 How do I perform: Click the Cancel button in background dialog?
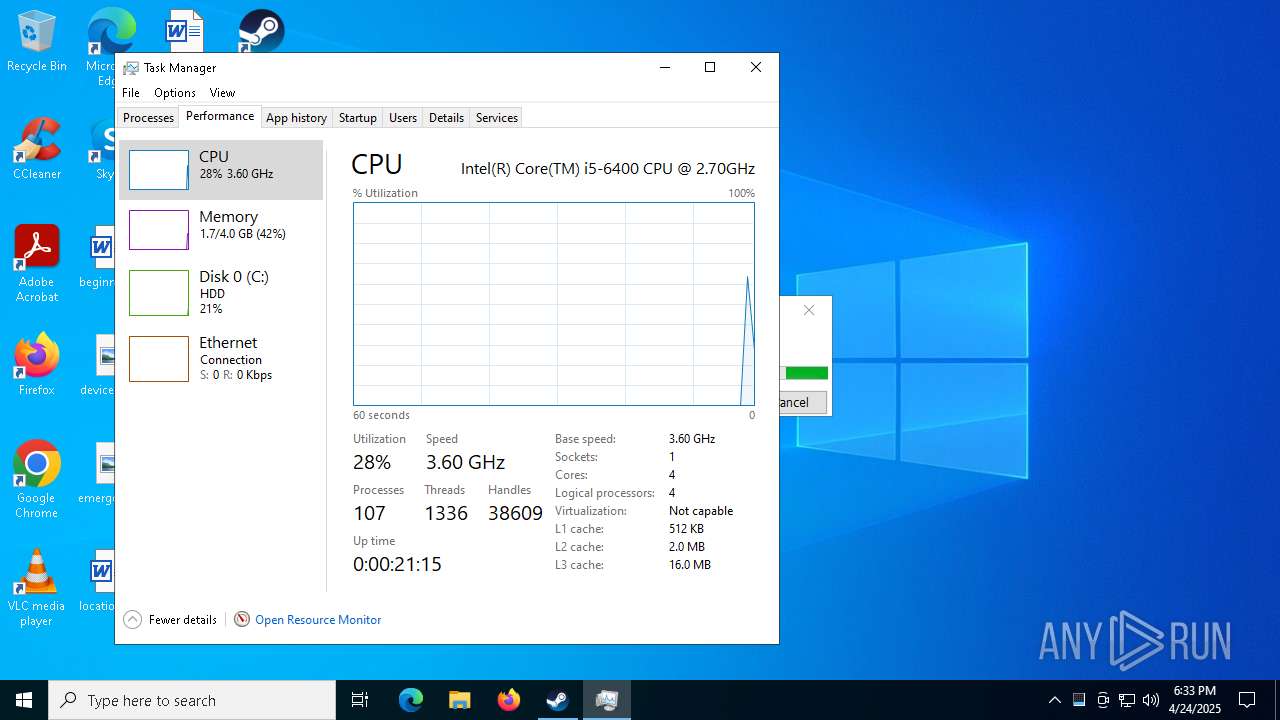[803, 402]
